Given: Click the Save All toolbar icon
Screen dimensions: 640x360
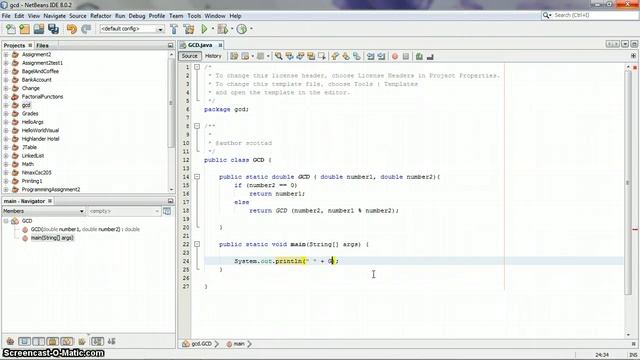Looking at the screenshot, I should (53, 29).
